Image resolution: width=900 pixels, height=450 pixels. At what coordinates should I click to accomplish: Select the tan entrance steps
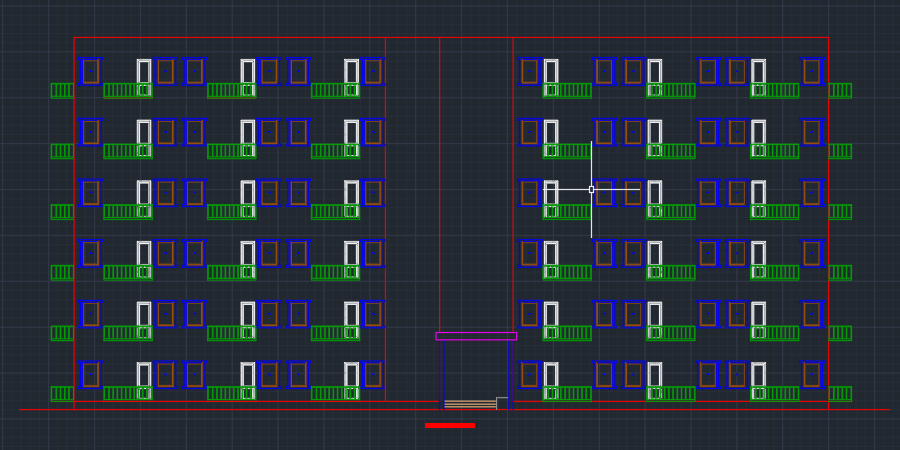(470, 404)
